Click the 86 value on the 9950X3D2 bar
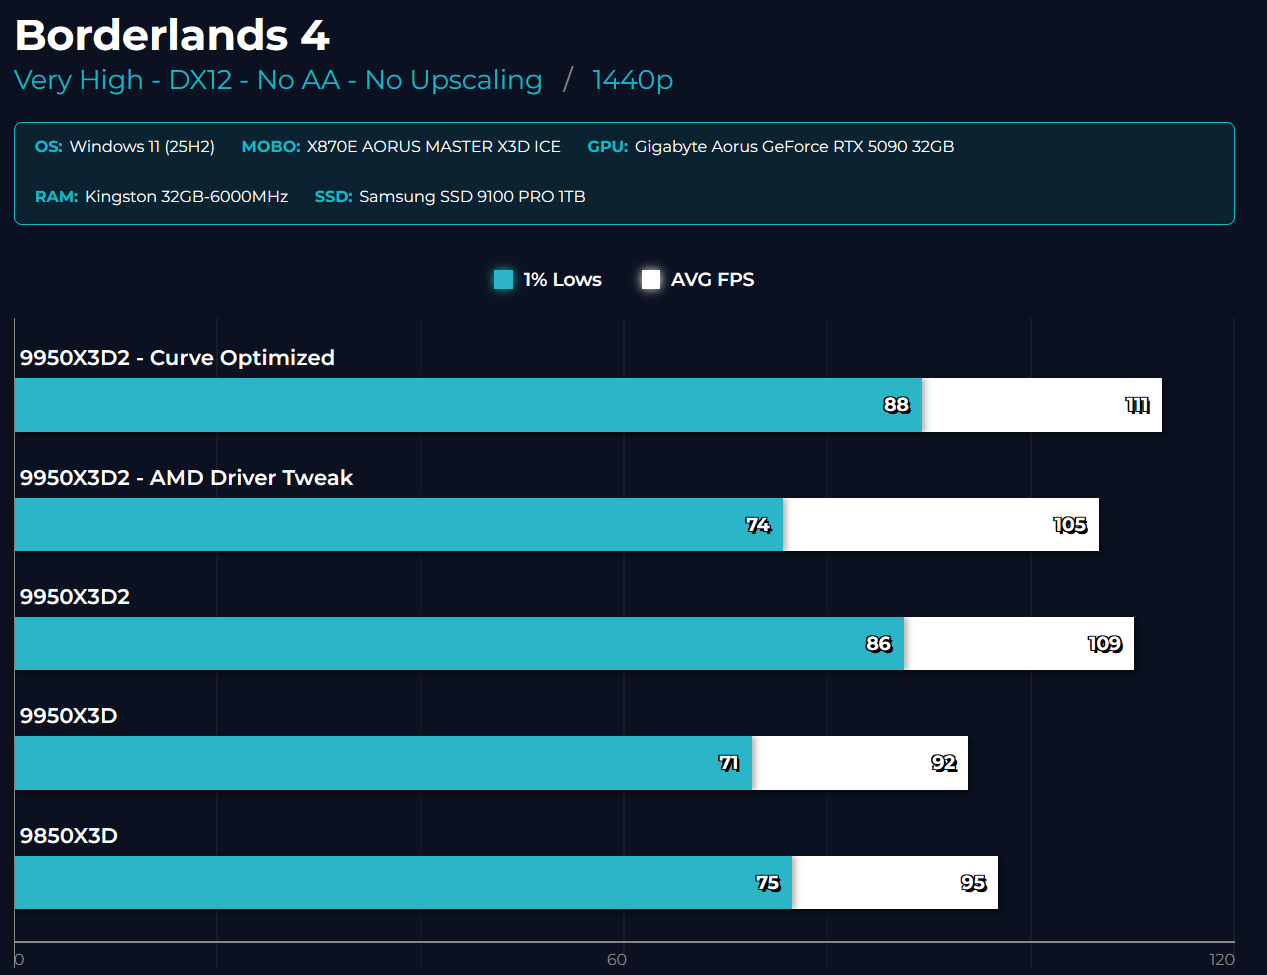Screen dimensions: 1267x975 point(878,644)
